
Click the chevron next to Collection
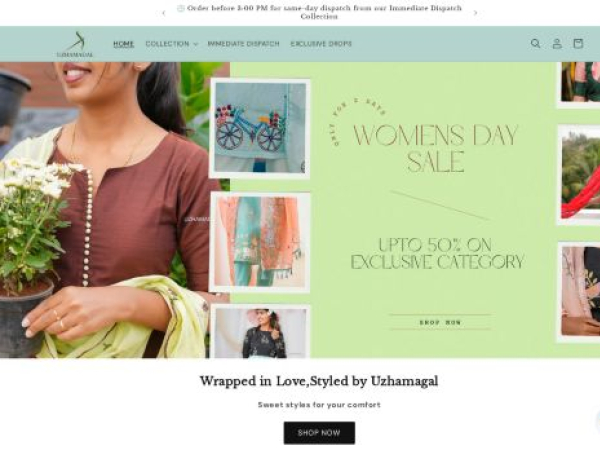pyautogui.click(x=196, y=44)
